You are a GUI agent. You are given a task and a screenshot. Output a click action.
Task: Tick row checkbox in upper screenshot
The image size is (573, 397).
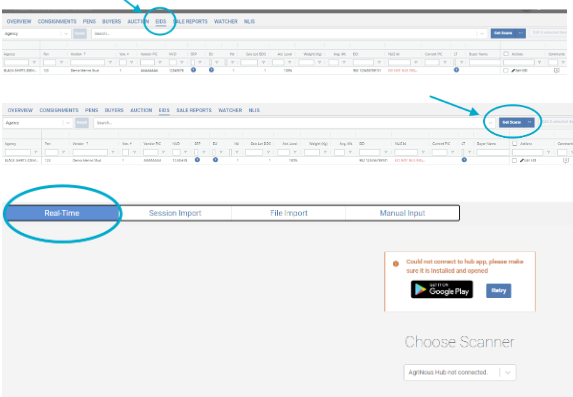pyautogui.click(x=505, y=71)
